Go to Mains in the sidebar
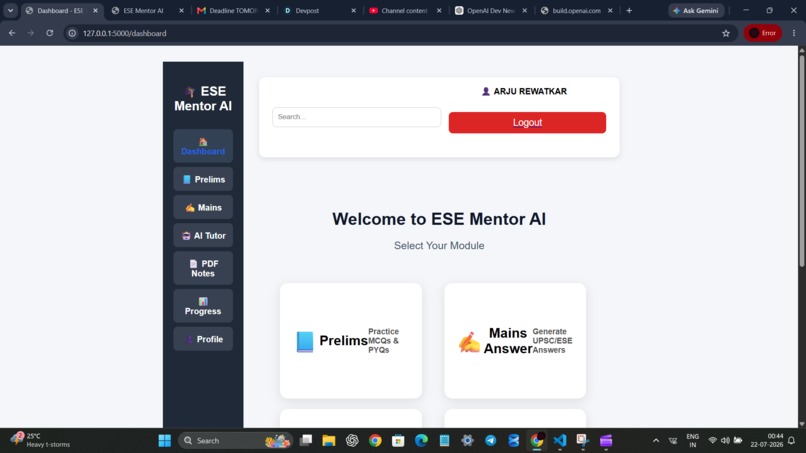This screenshot has width=806, height=453. click(203, 208)
